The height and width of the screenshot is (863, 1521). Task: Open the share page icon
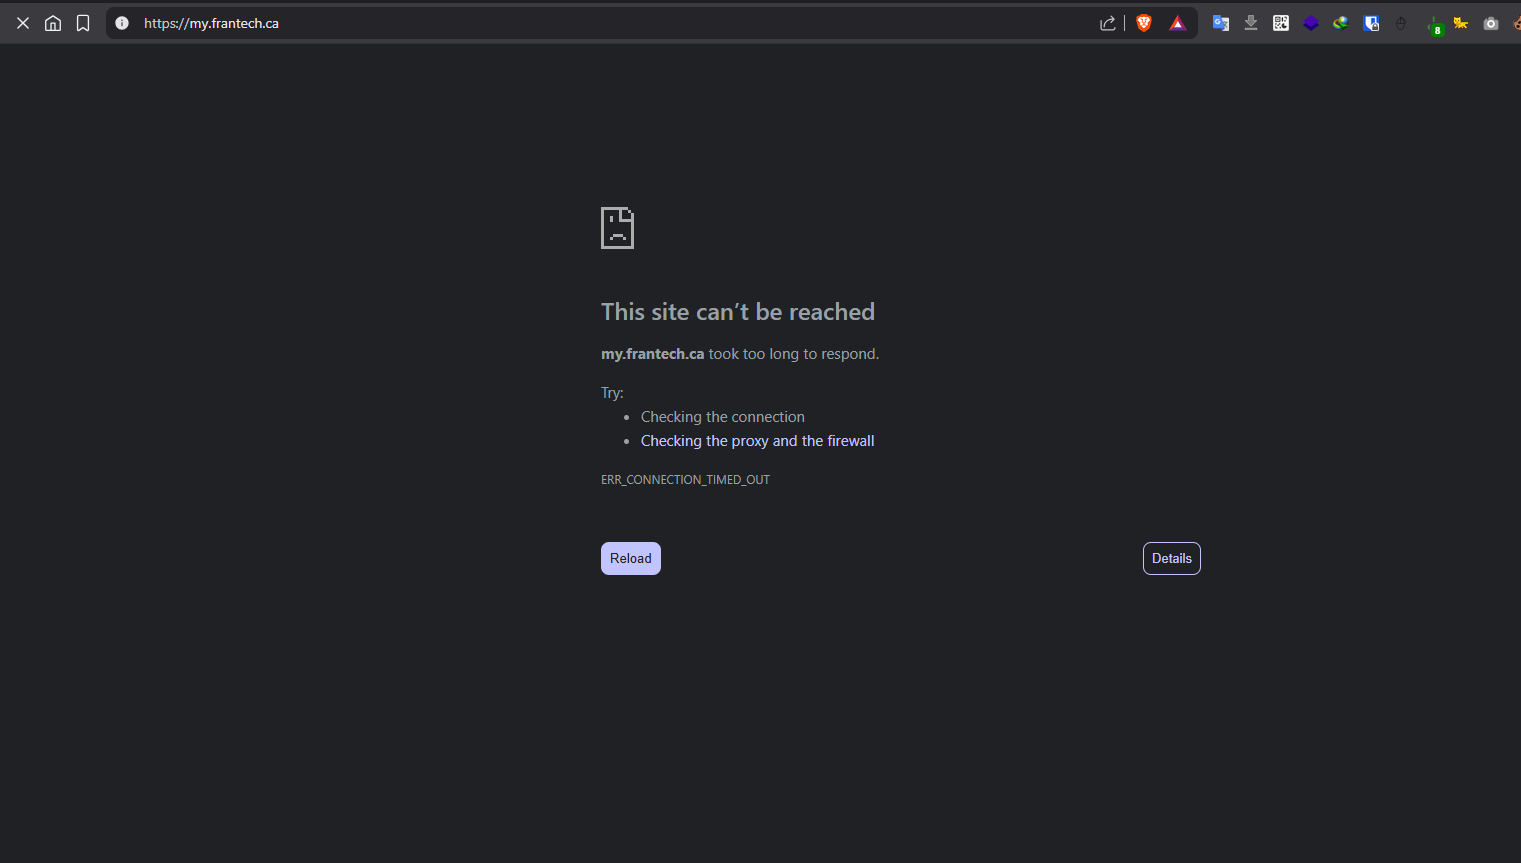[x=1107, y=23]
